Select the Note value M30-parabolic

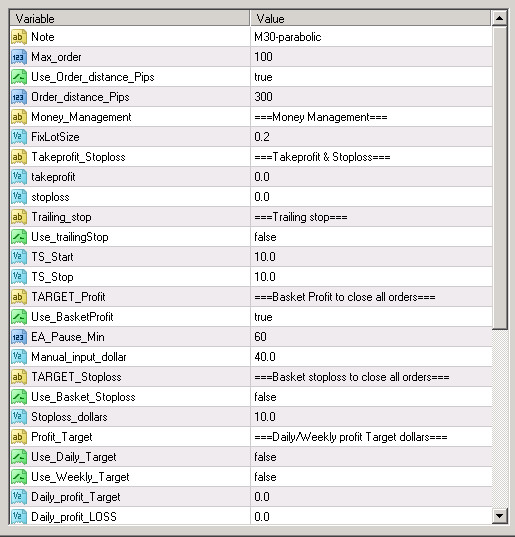pyautogui.click(x=288, y=37)
